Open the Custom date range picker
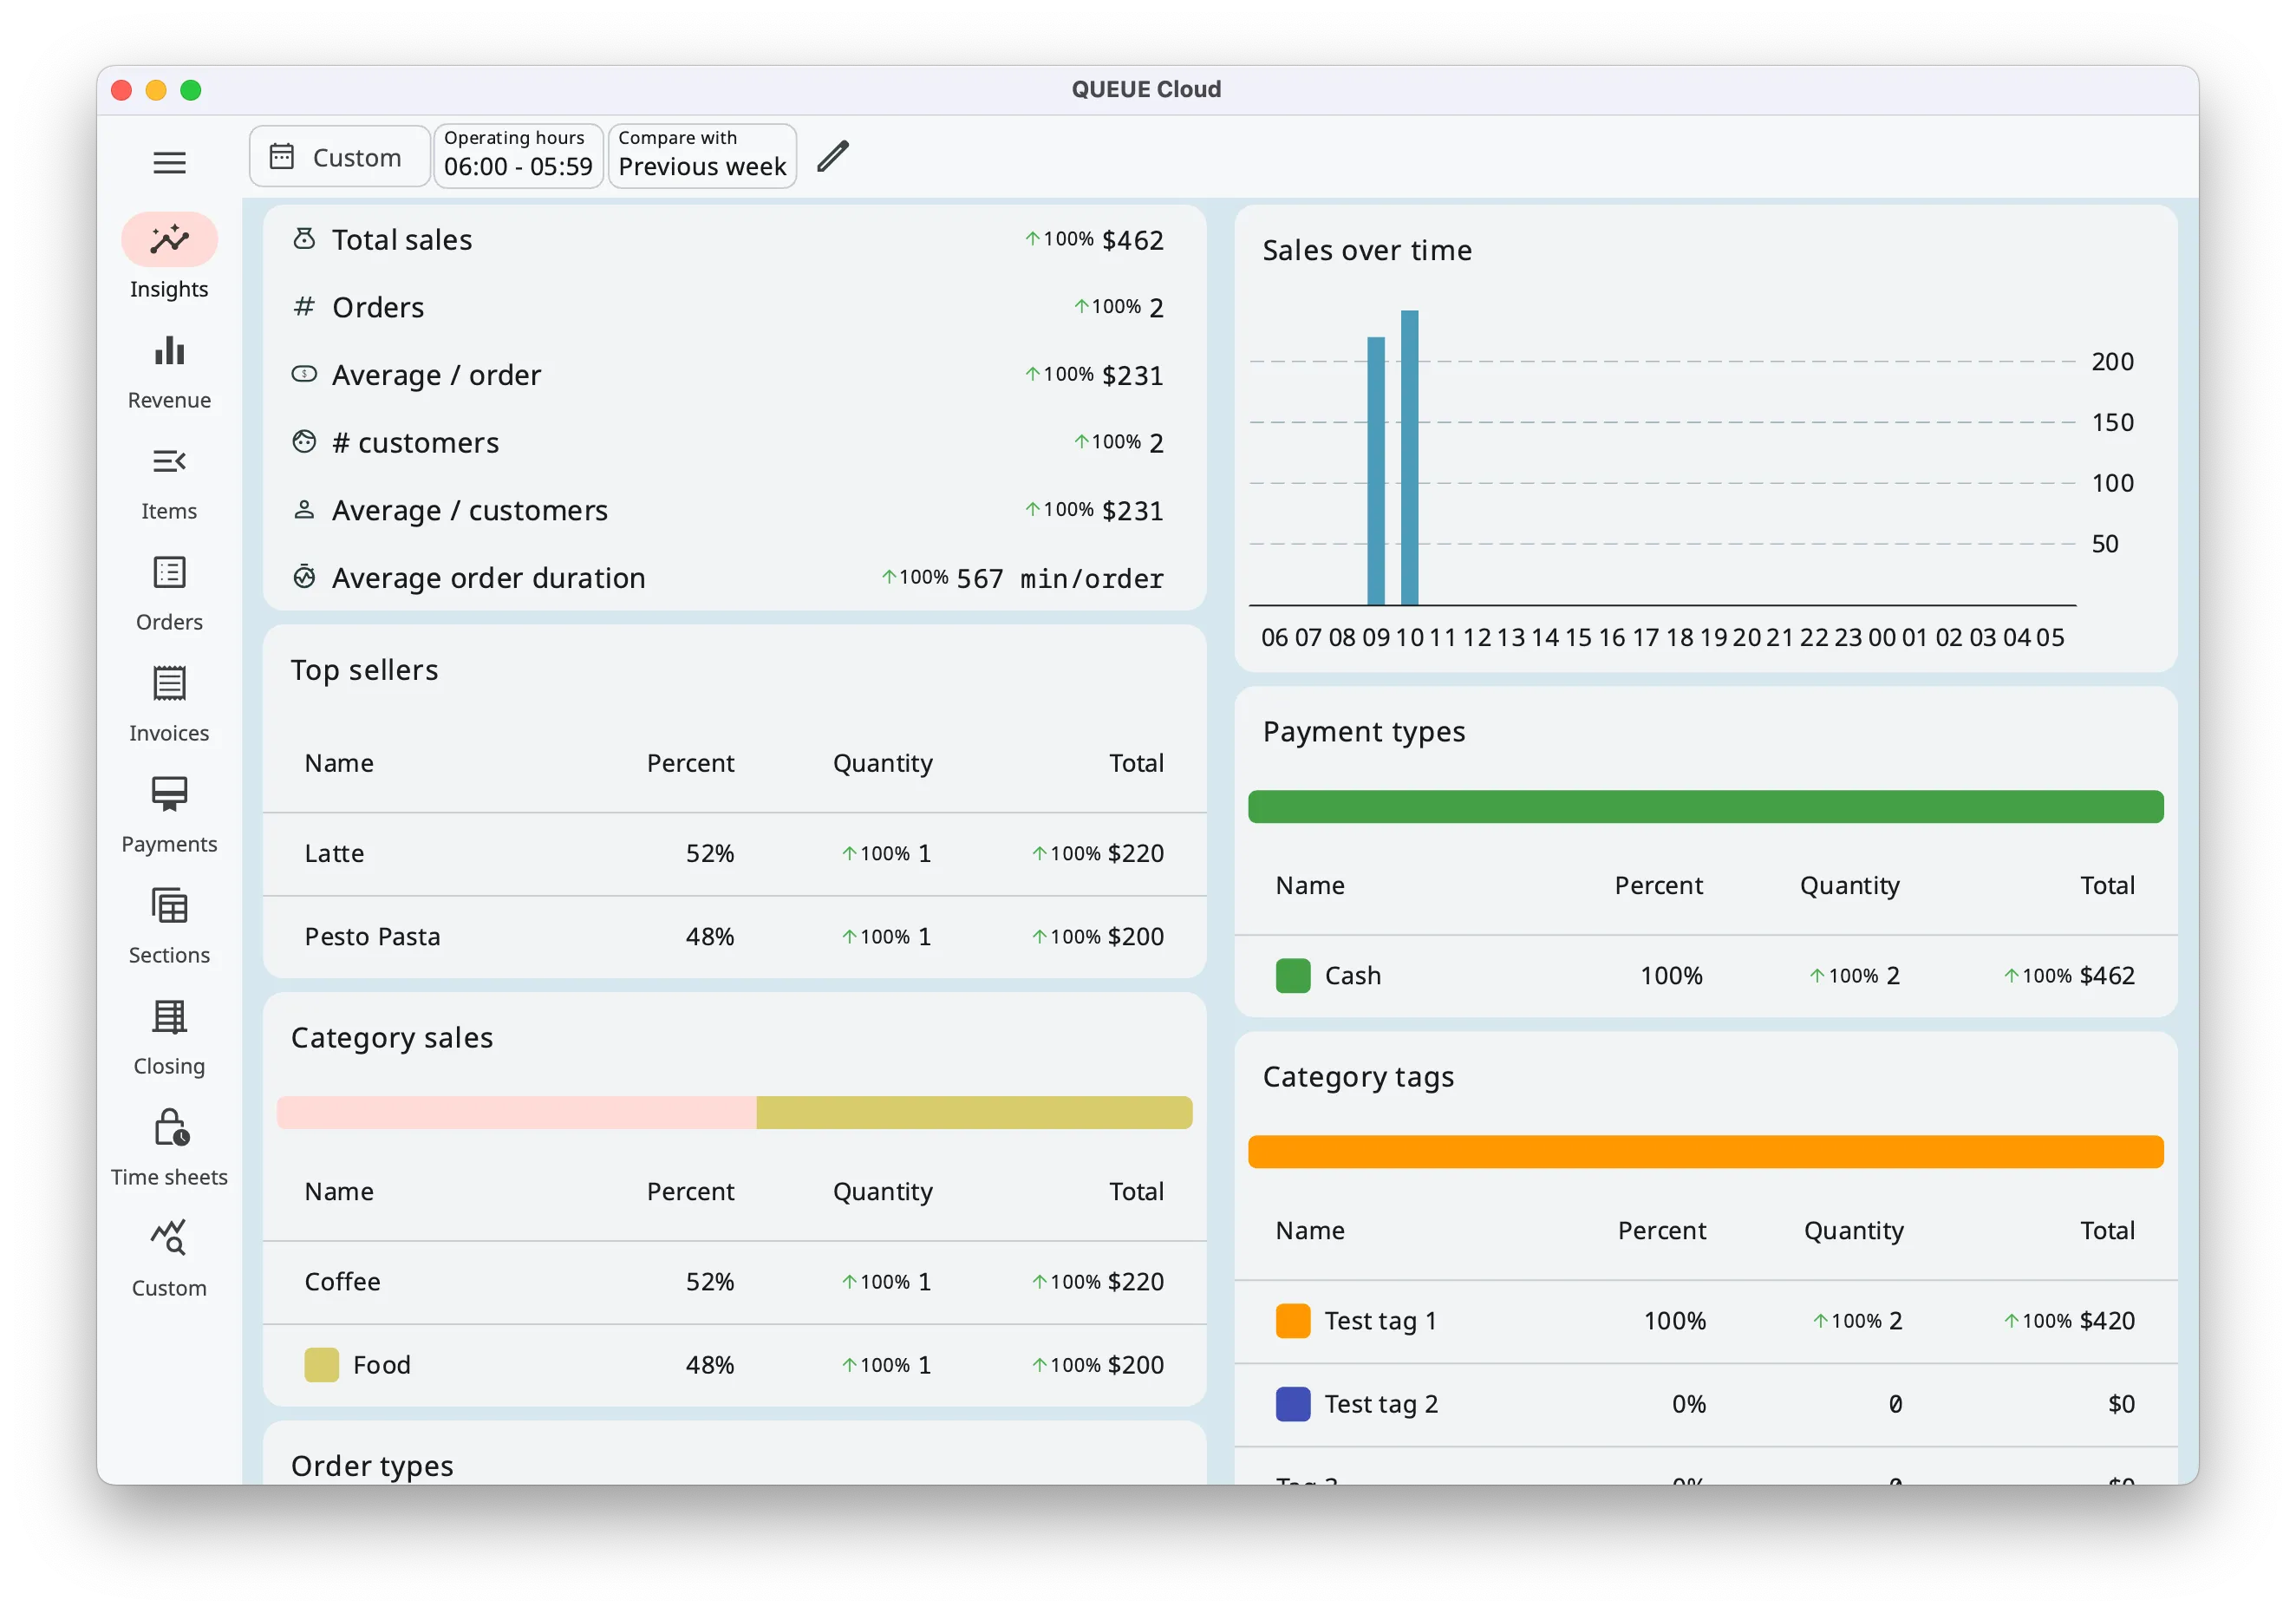2296x1613 pixels. coord(339,157)
